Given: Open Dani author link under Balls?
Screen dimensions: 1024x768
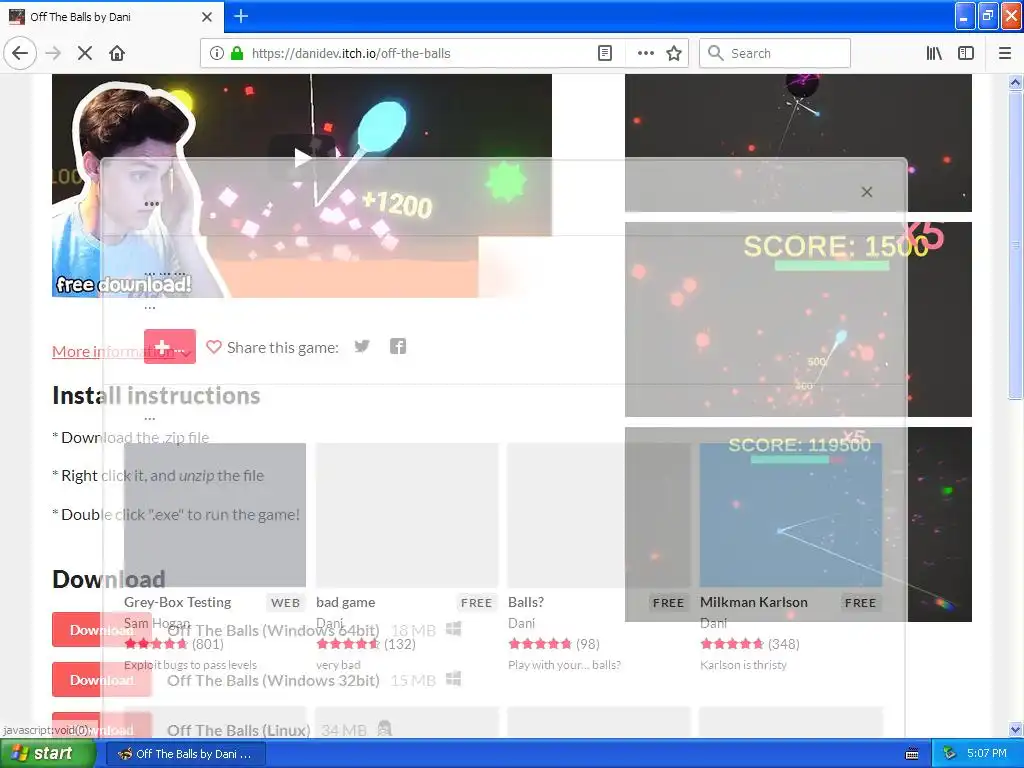Looking at the screenshot, I should (x=521, y=623).
